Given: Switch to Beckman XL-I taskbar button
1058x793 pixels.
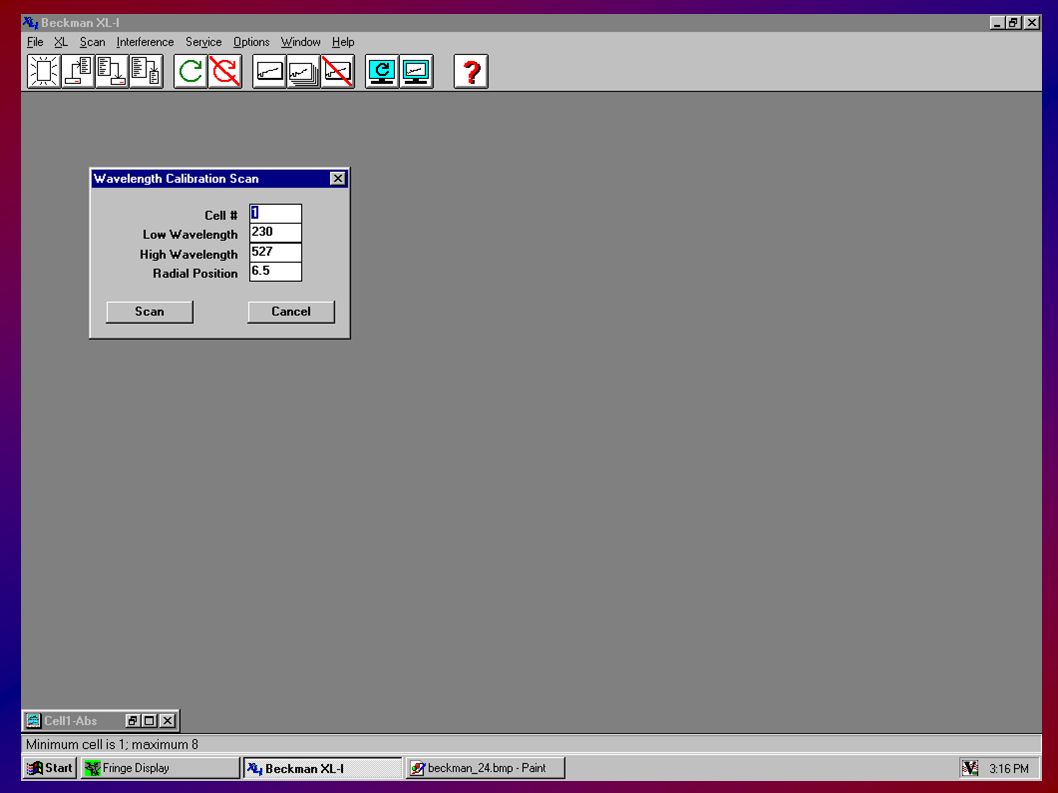Looking at the screenshot, I should (x=323, y=768).
